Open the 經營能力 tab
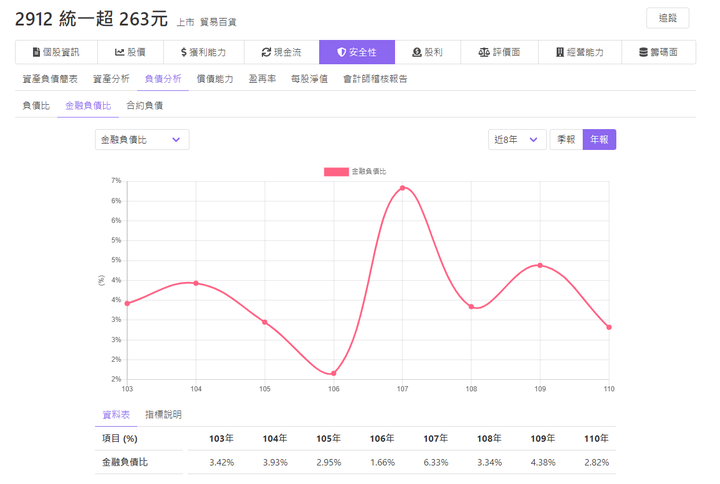The height and width of the screenshot is (484, 720). coord(580,52)
